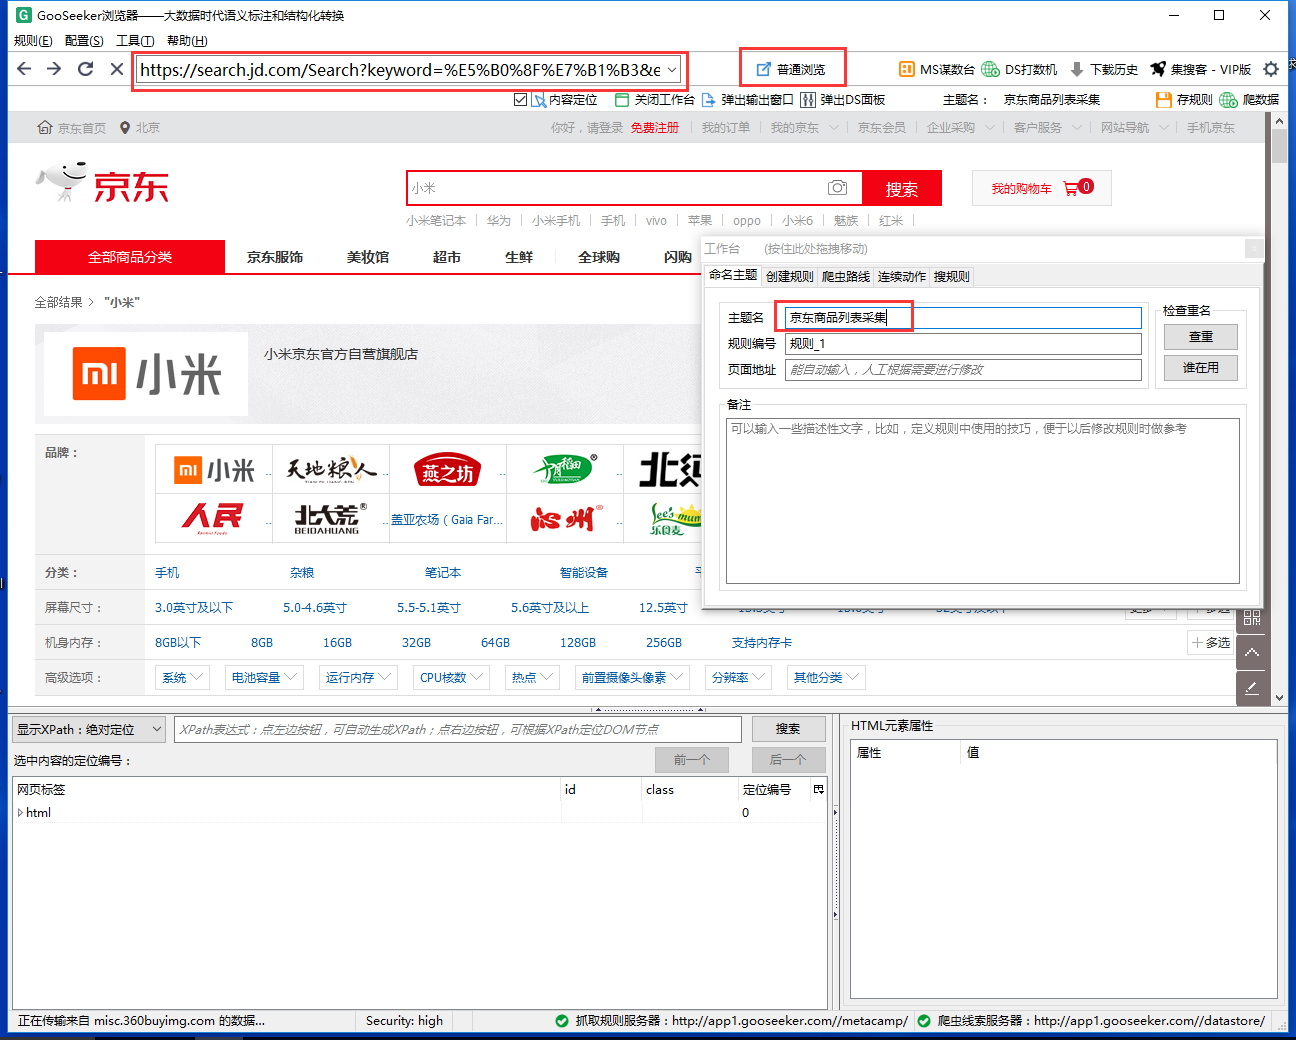Click red 搜索 button on JD

(x=901, y=189)
